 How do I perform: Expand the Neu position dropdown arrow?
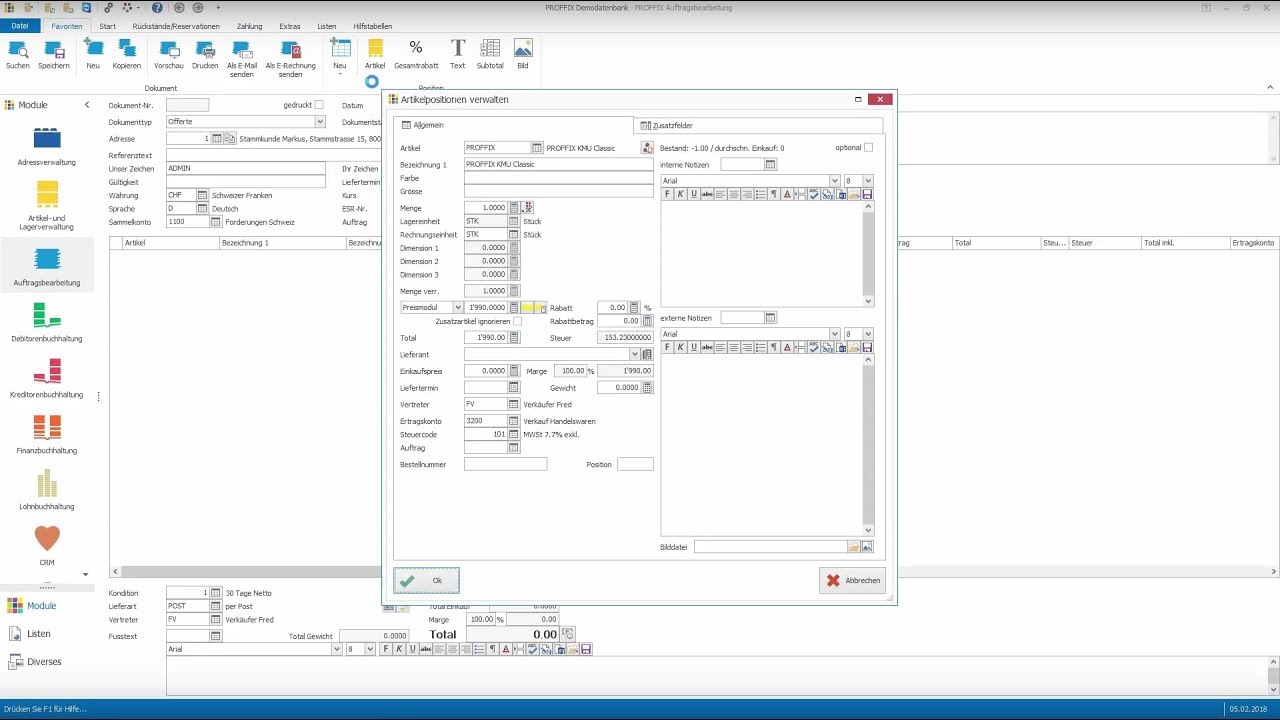(340, 74)
